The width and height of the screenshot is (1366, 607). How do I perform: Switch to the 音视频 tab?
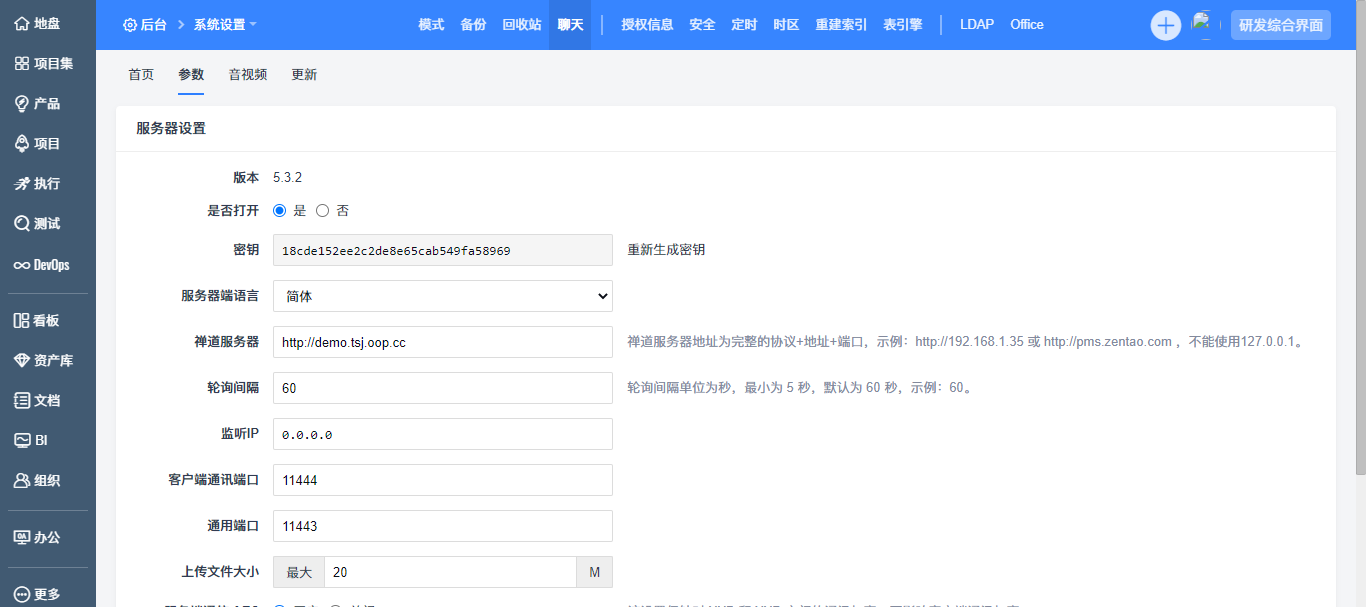coord(247,74)
